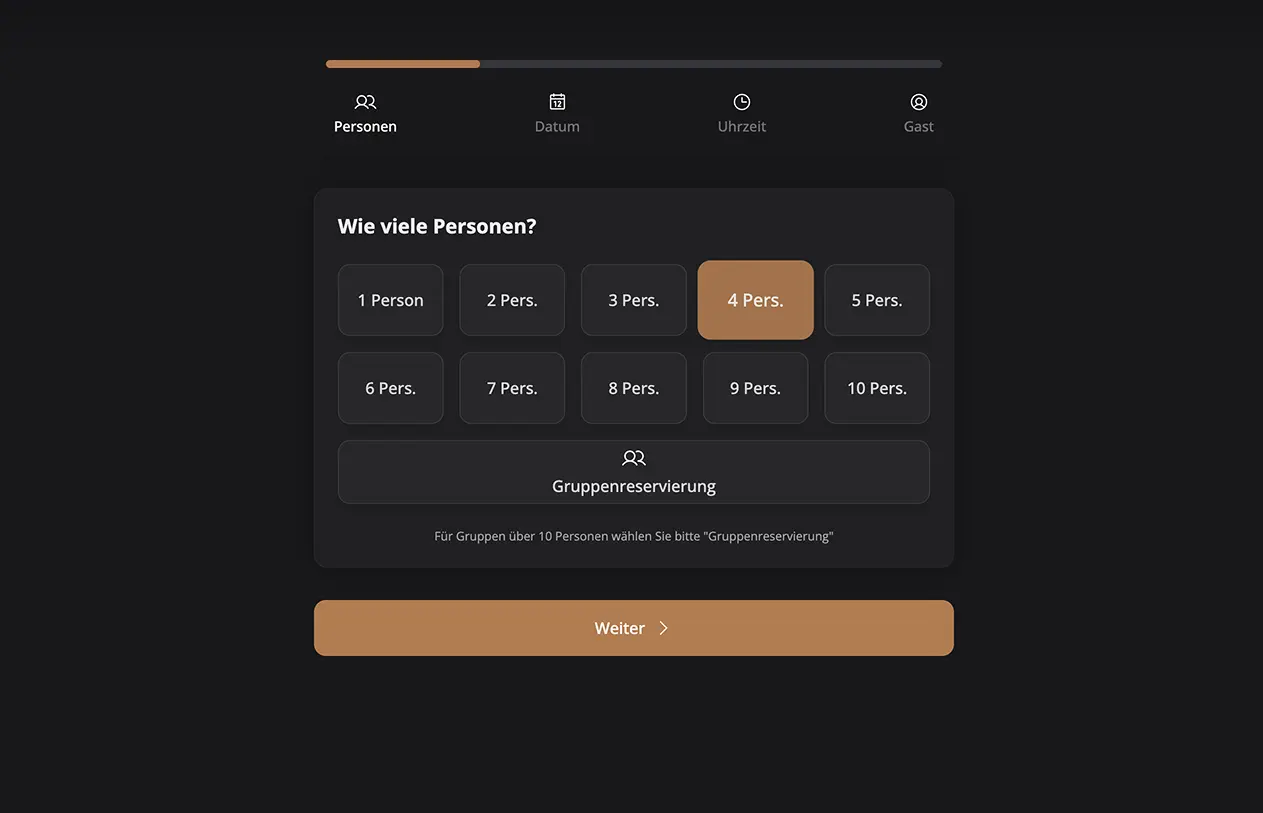Open the Uhrzeit step label
The image size is (1263, 813).
click(742, 127)
